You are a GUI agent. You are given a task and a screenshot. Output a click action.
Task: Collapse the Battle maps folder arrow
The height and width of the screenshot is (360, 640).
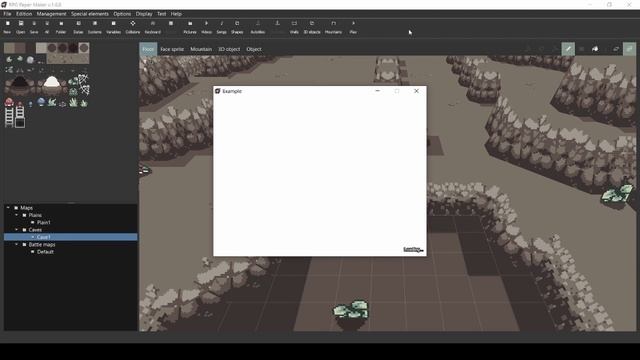(x=16, y=244)
